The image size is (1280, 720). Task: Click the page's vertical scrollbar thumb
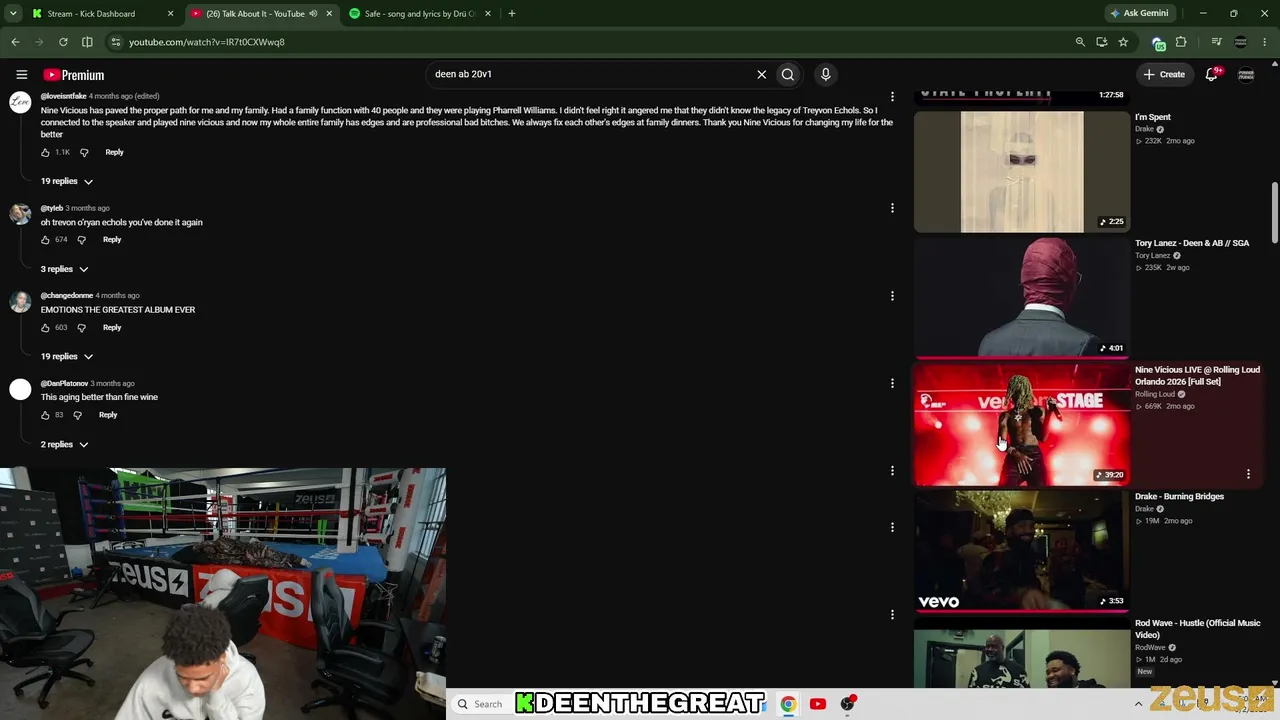(x=1275, y=212)
